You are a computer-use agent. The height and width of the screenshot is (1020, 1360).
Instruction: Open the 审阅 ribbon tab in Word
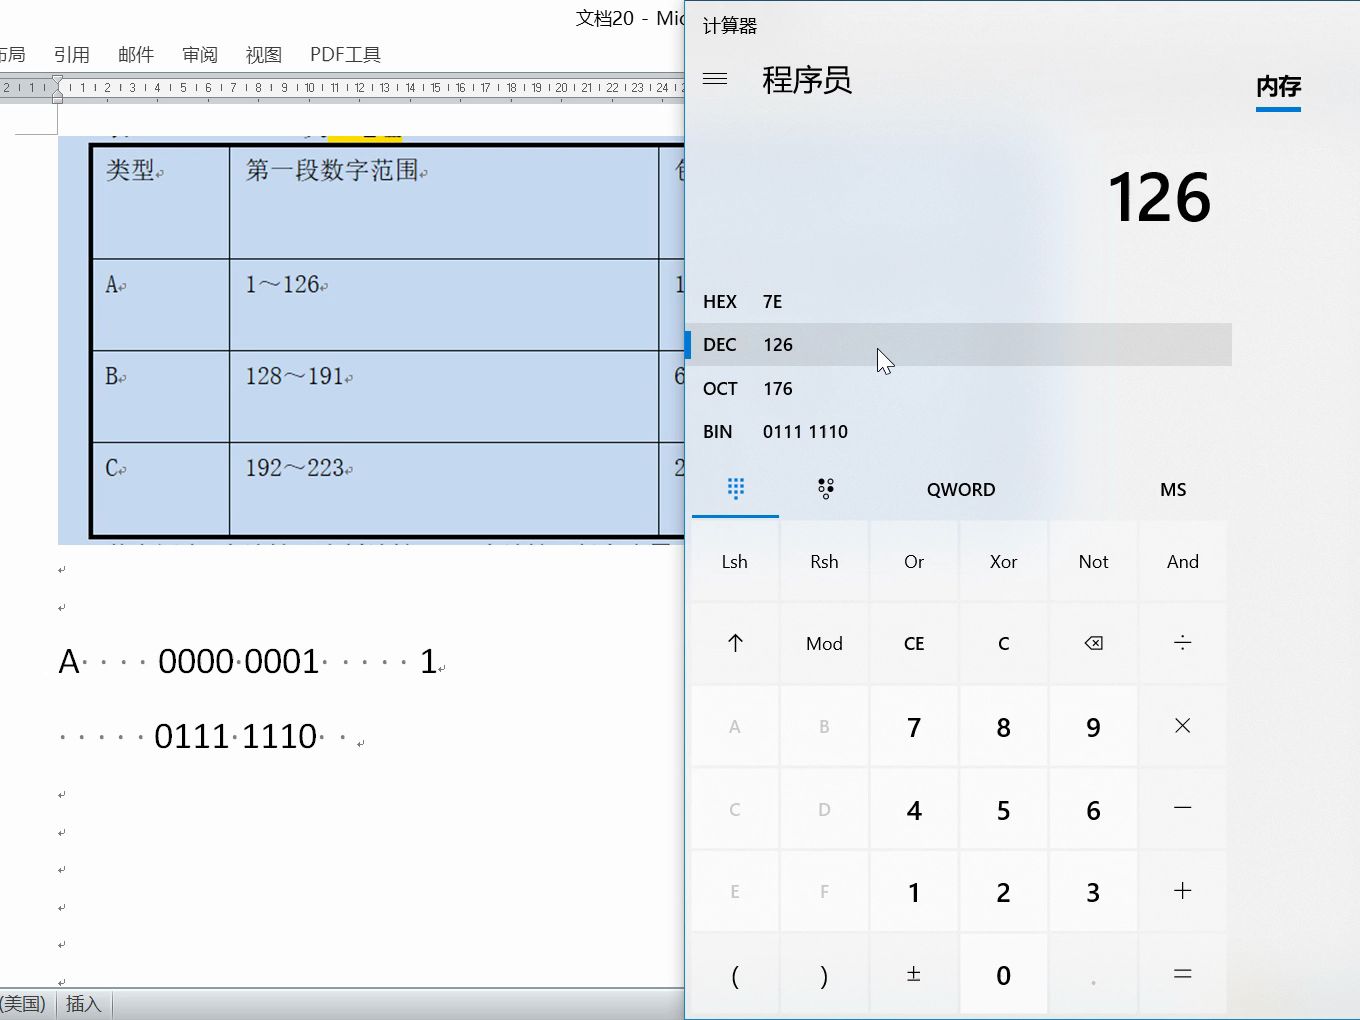pos(200,54)
